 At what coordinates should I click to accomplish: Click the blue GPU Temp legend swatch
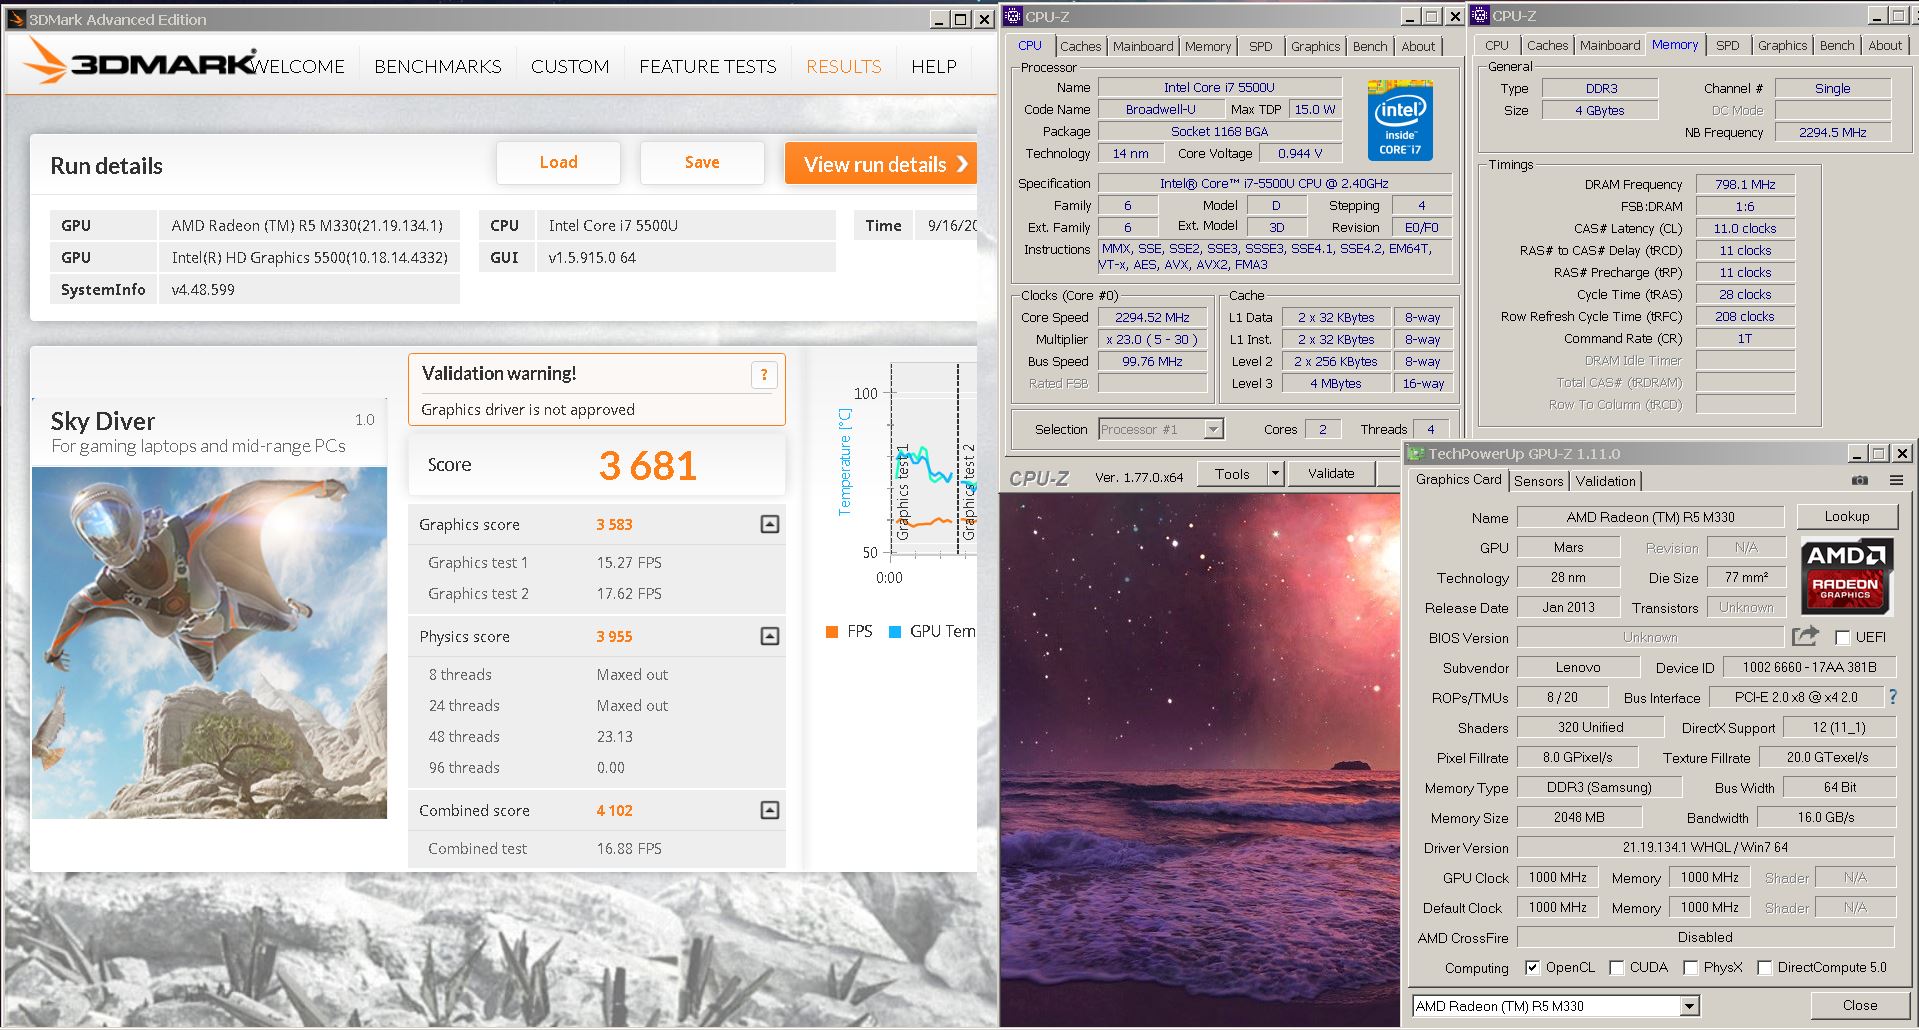(895, 632)
